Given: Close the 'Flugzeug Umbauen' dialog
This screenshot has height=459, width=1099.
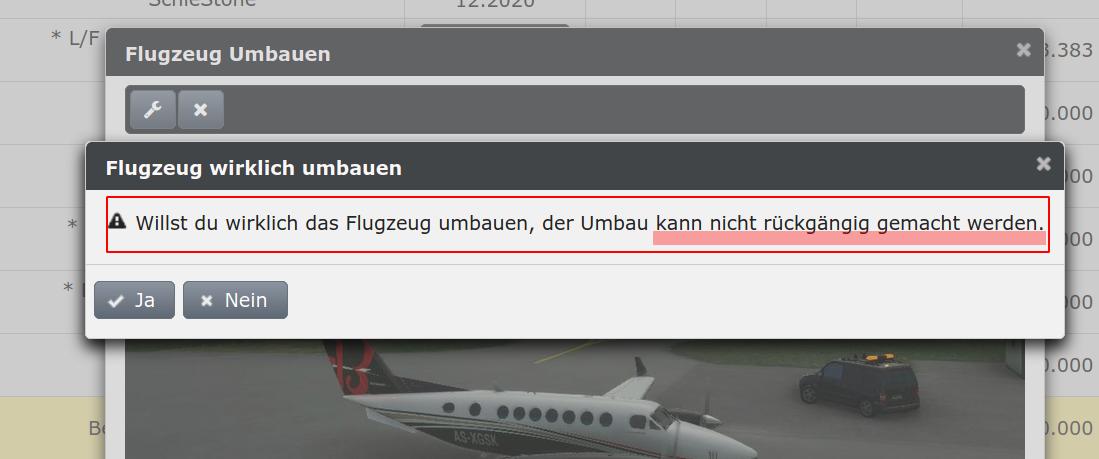Looking at the screenshot, I should pos(1023,50).
